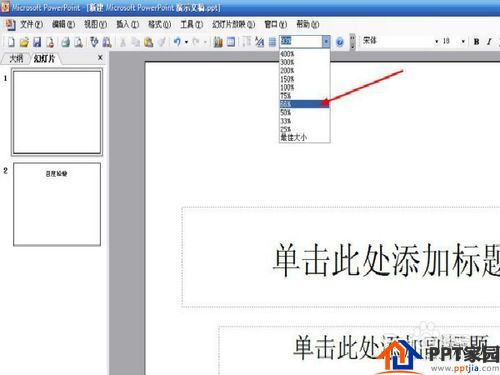This screenshot has width=500, height=375.
Task: Open the 窗口 menu
Action: point(275,24)
